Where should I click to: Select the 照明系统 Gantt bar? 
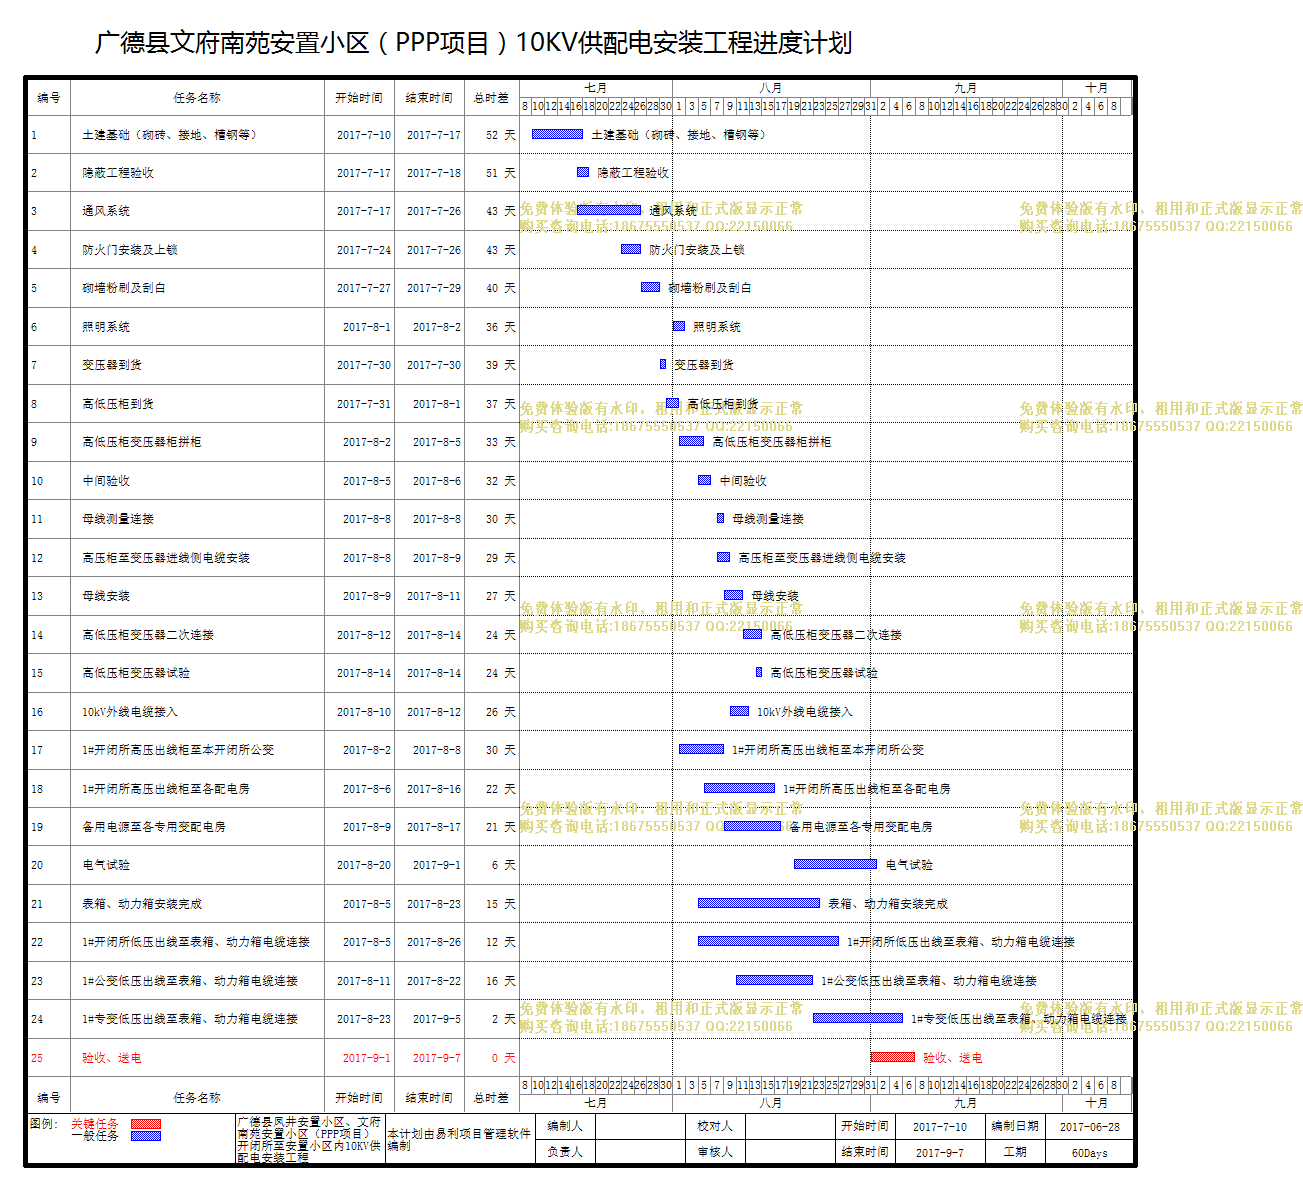[679, 326]
